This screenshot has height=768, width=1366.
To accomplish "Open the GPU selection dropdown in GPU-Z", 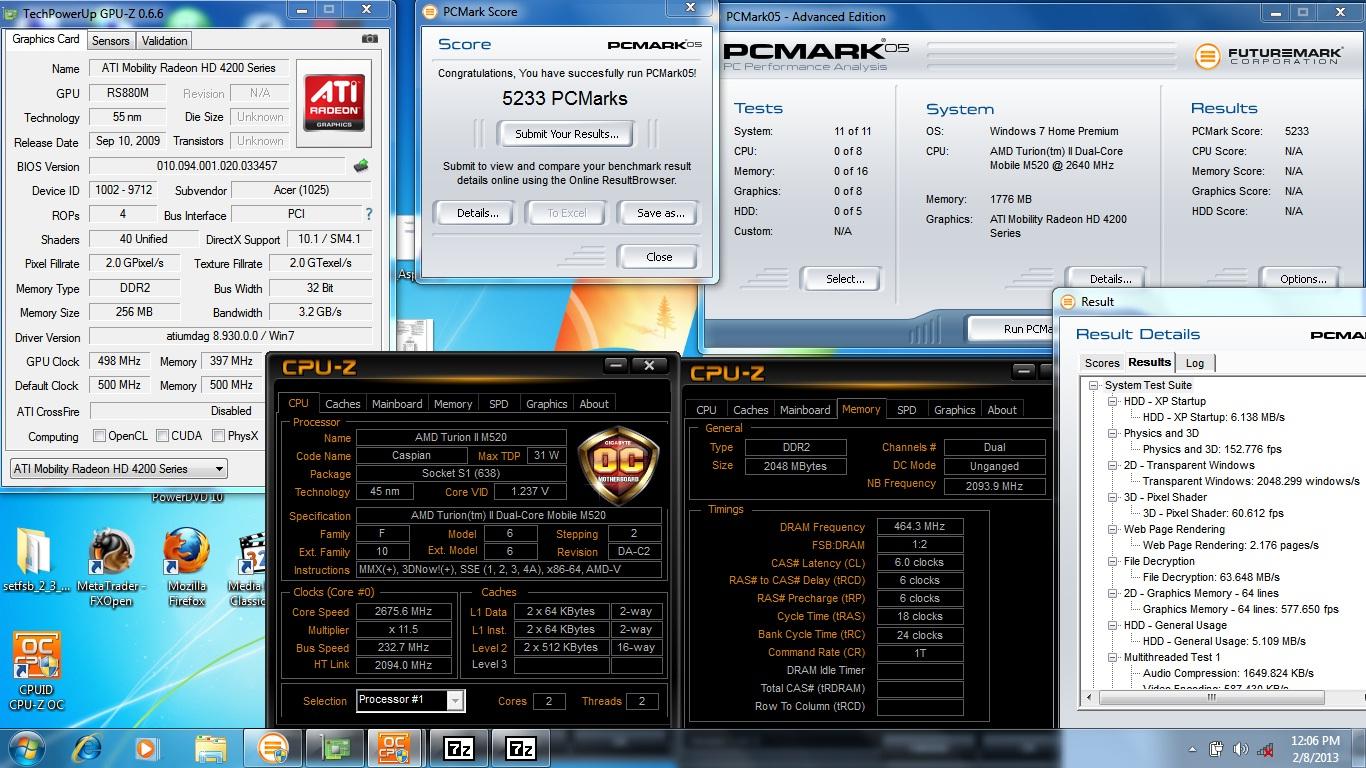I will click(x=119, y=468).
